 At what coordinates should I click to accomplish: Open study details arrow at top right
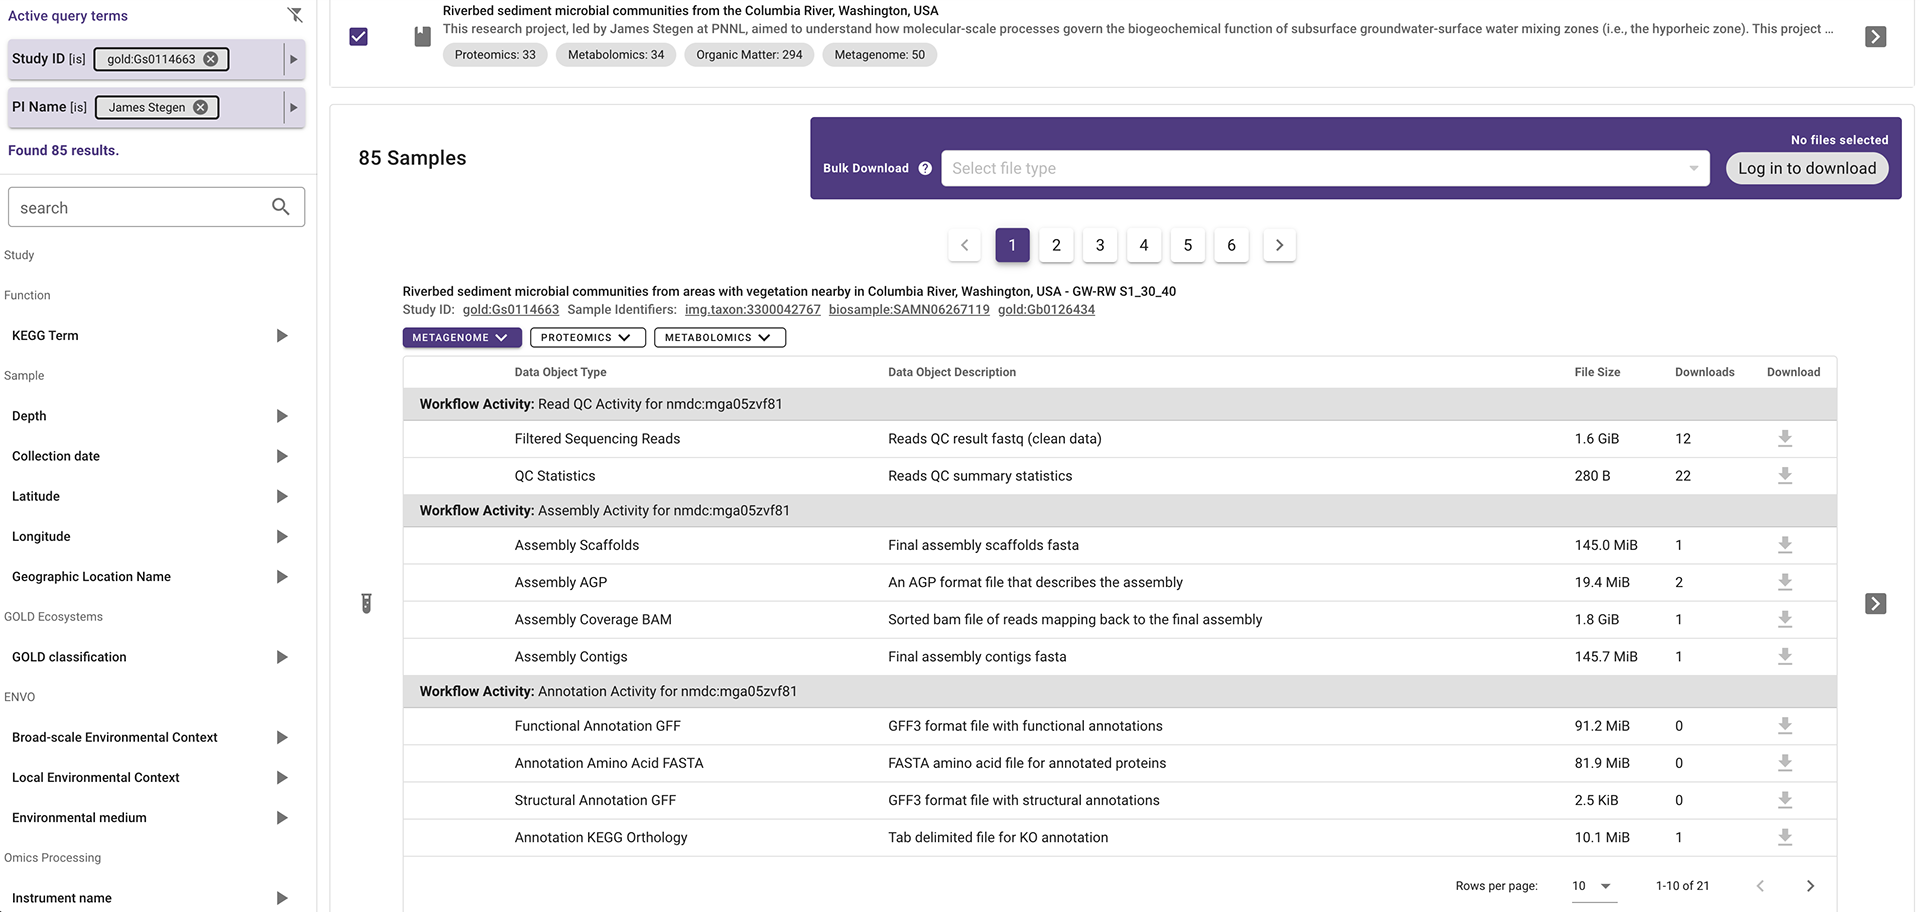pyautogui.click(x=1875, y=37)
